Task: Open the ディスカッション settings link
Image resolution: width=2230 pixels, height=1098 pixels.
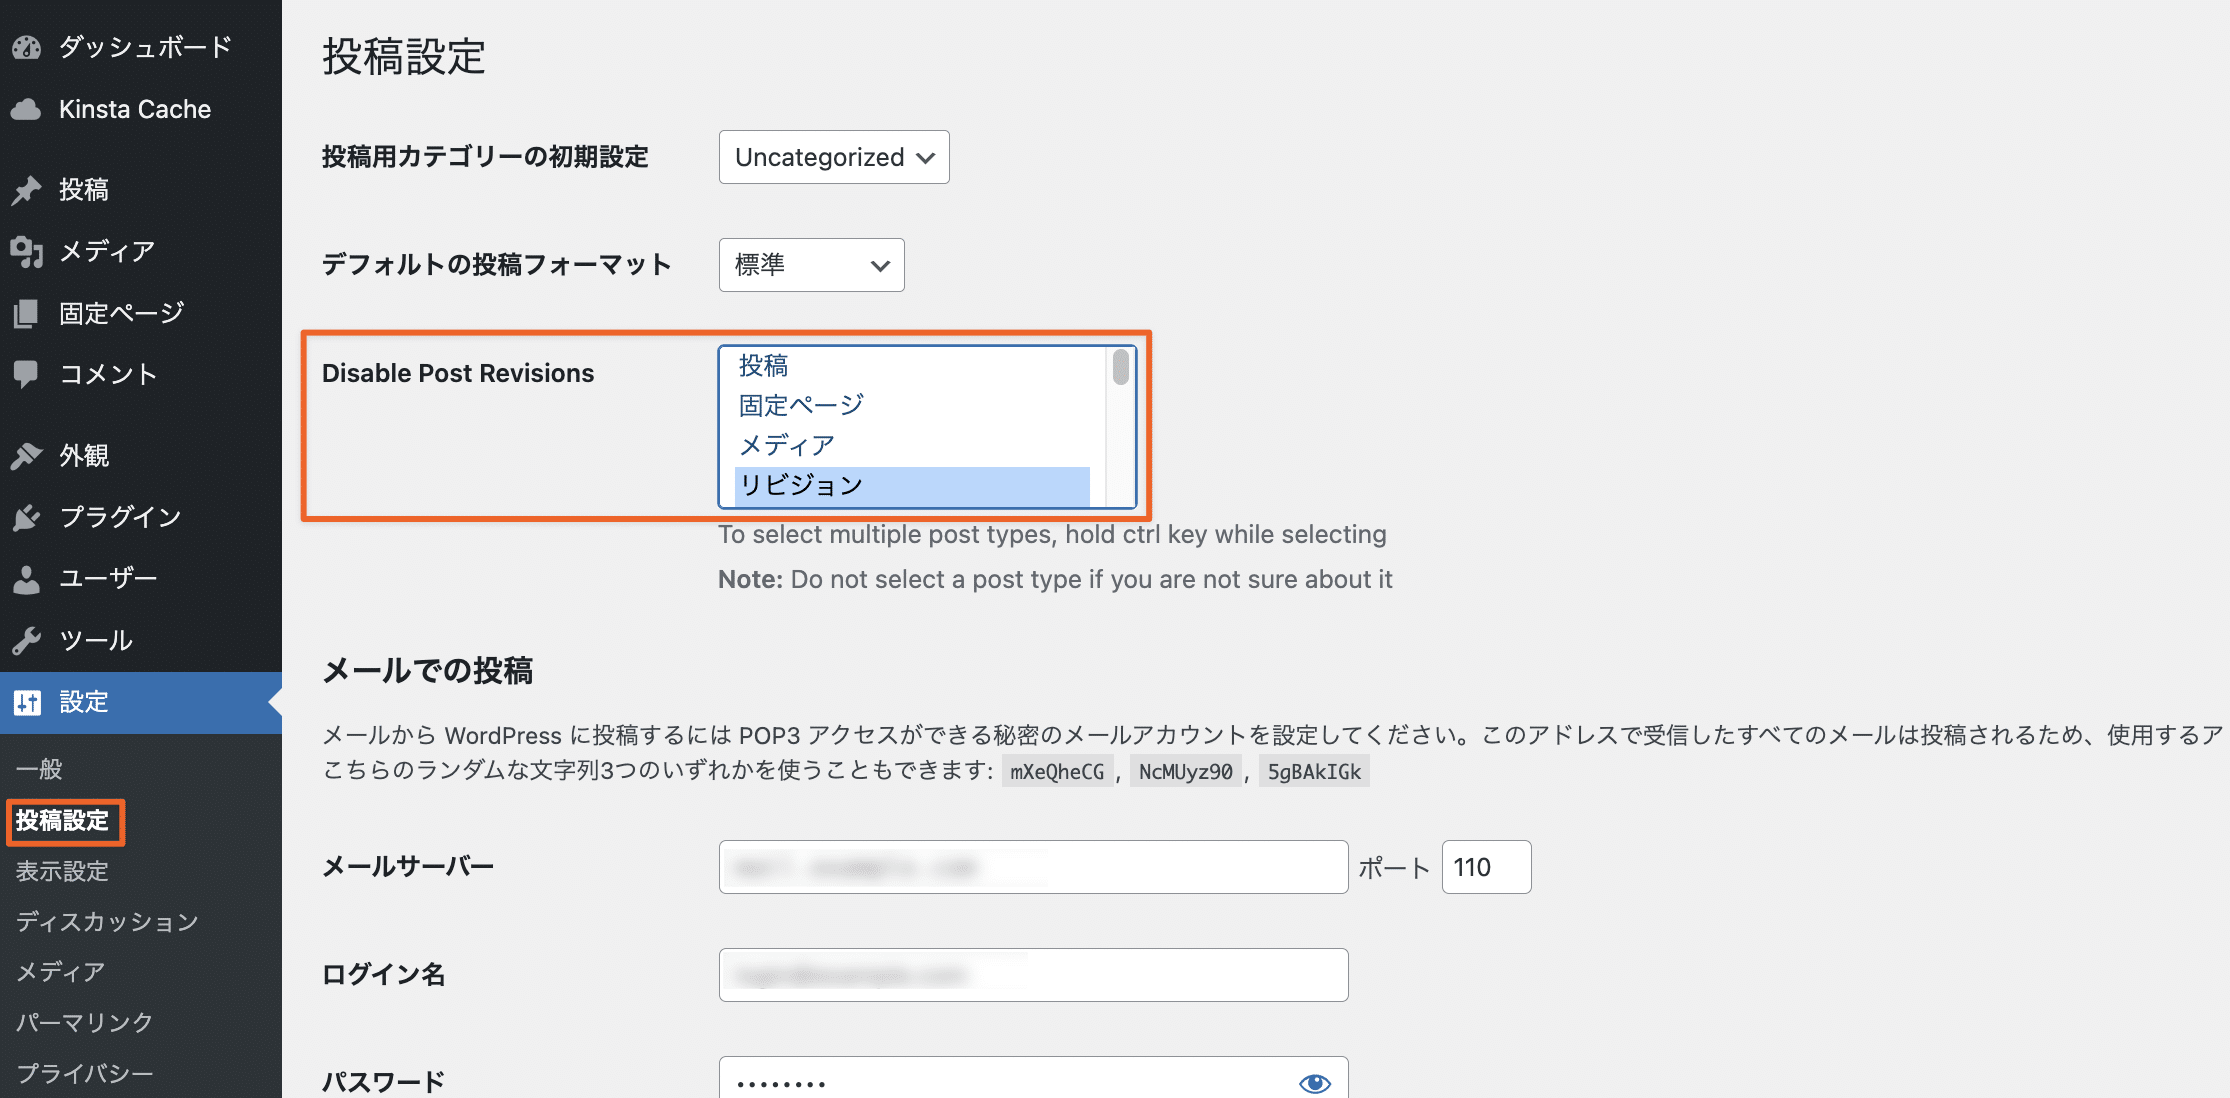Action: 107,921
